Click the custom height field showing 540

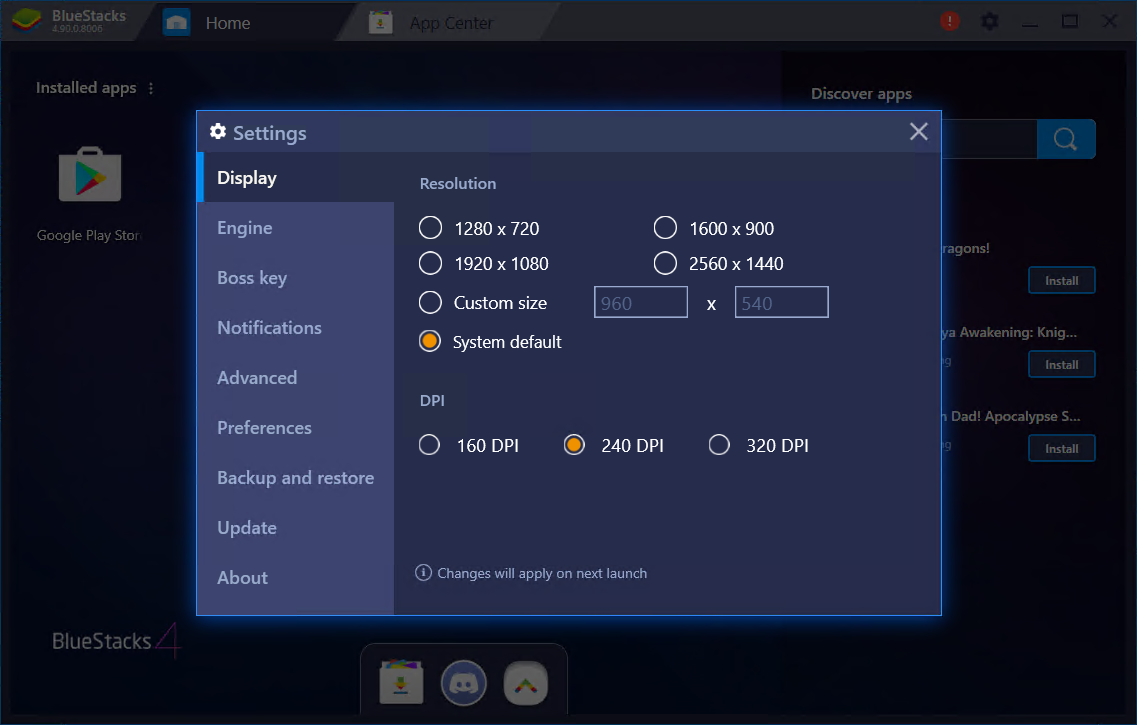(782, 302)
